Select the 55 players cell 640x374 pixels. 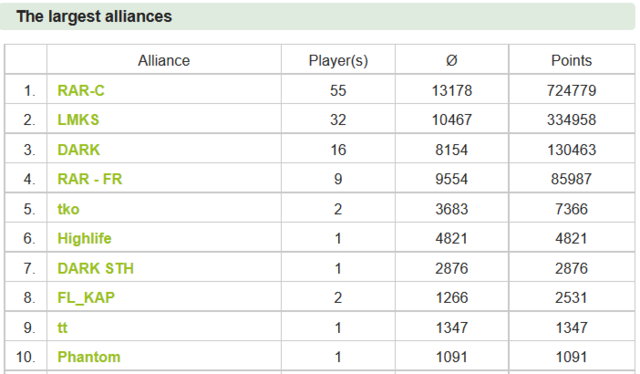coord(338,90)
